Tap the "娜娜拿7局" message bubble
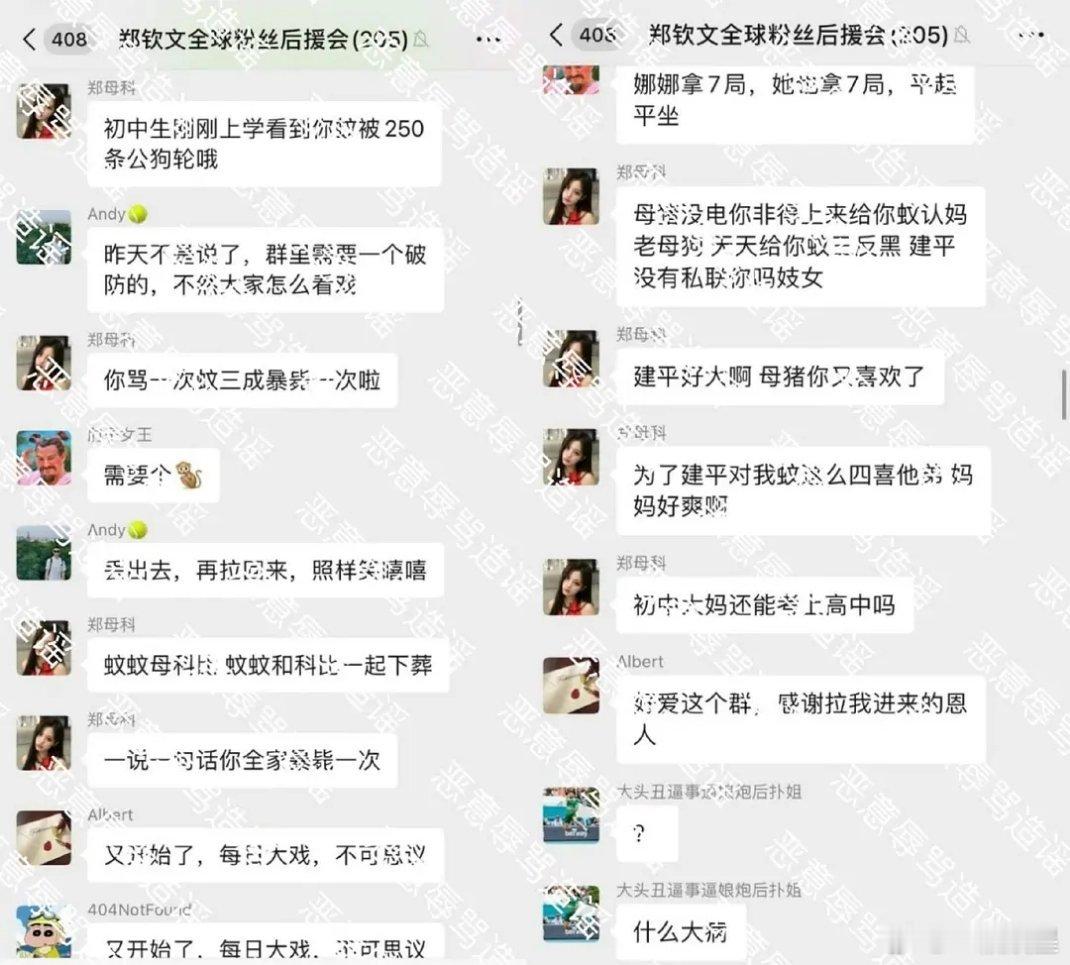 coord(795,101)
